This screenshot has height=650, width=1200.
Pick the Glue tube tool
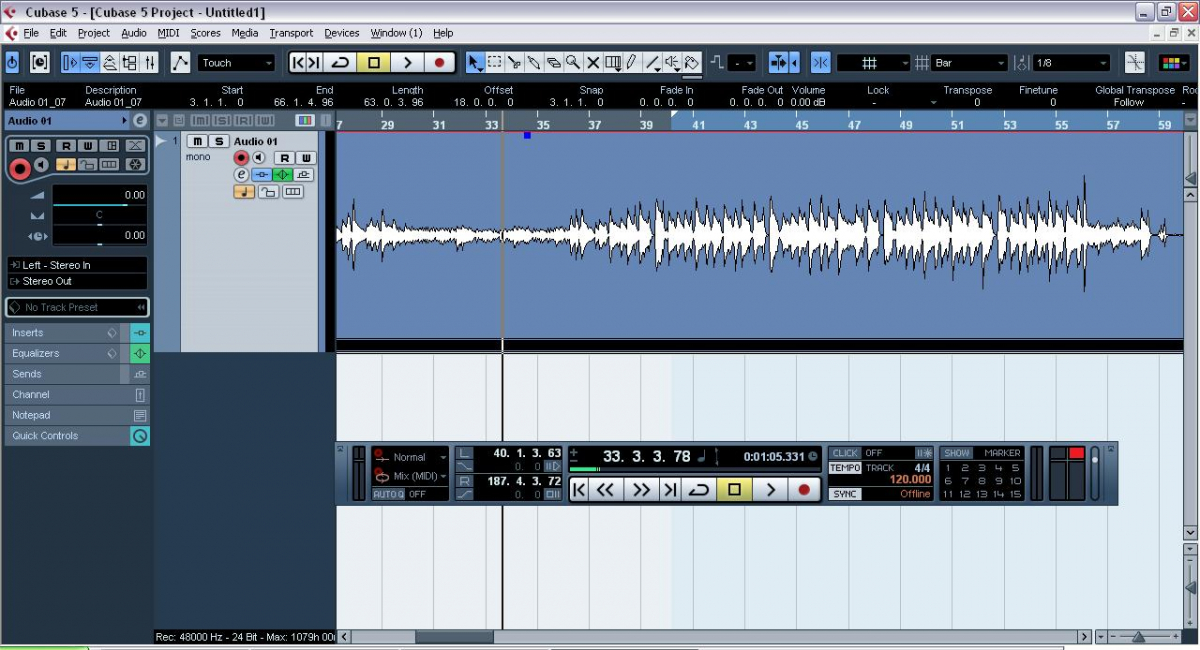tap(534, 63)
